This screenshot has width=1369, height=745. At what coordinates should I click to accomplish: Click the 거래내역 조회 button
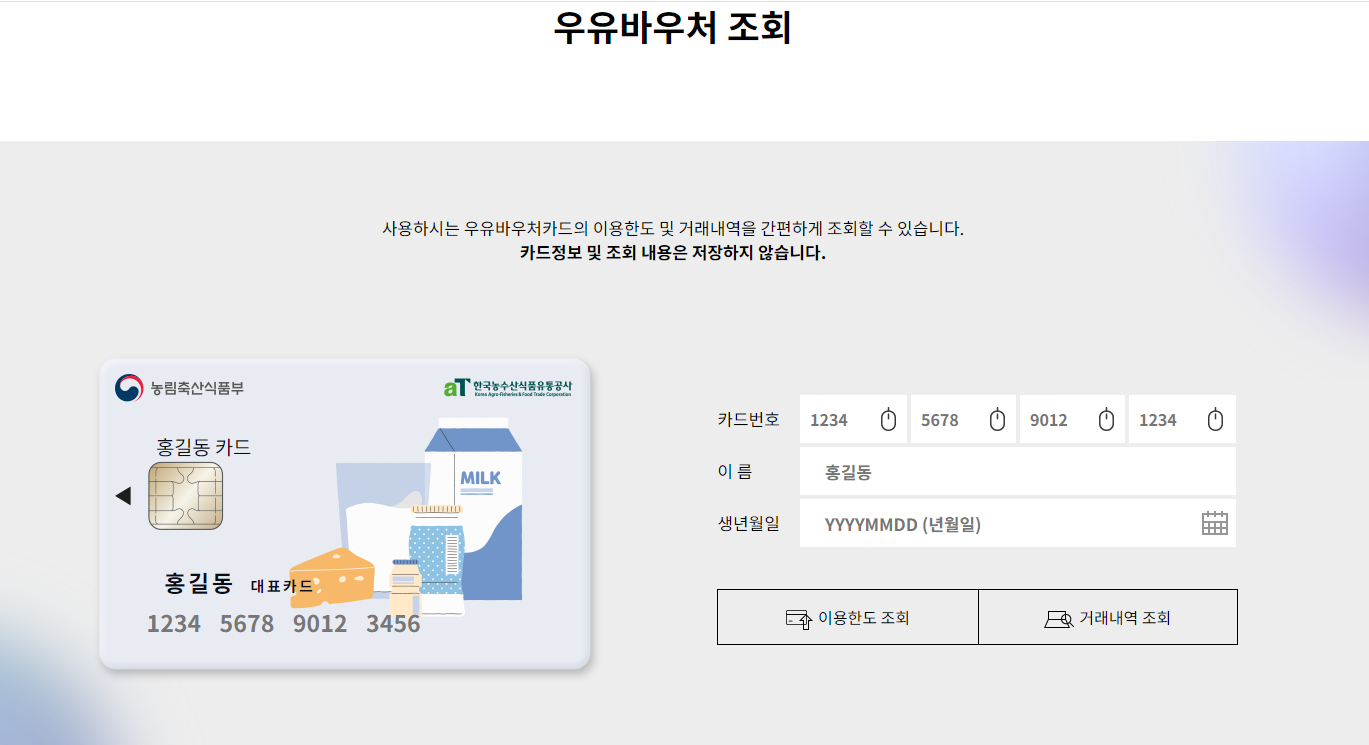coord(1108,617)
